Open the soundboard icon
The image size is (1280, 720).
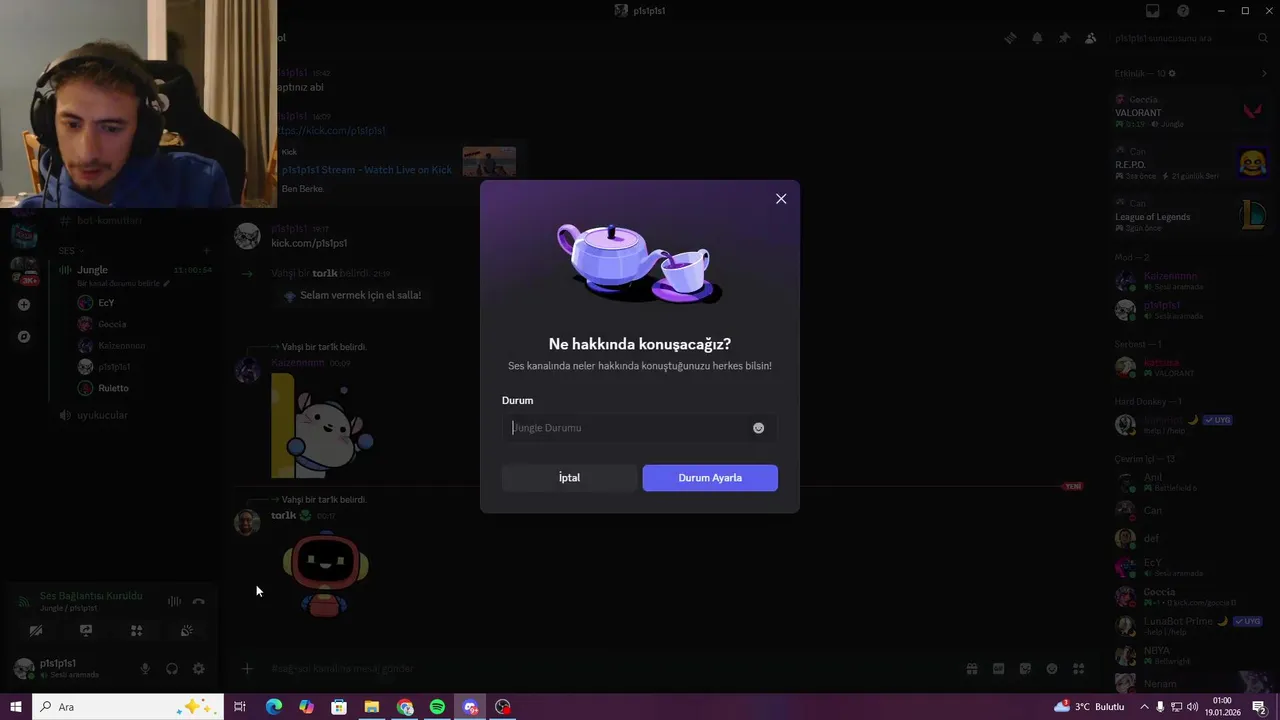click(x=187, y=631)
